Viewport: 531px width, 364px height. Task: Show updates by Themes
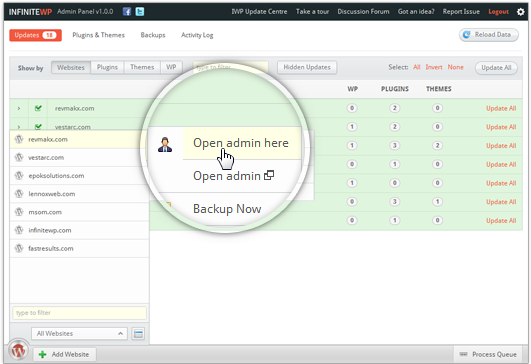pyautogui.click(x=142, y=67)
